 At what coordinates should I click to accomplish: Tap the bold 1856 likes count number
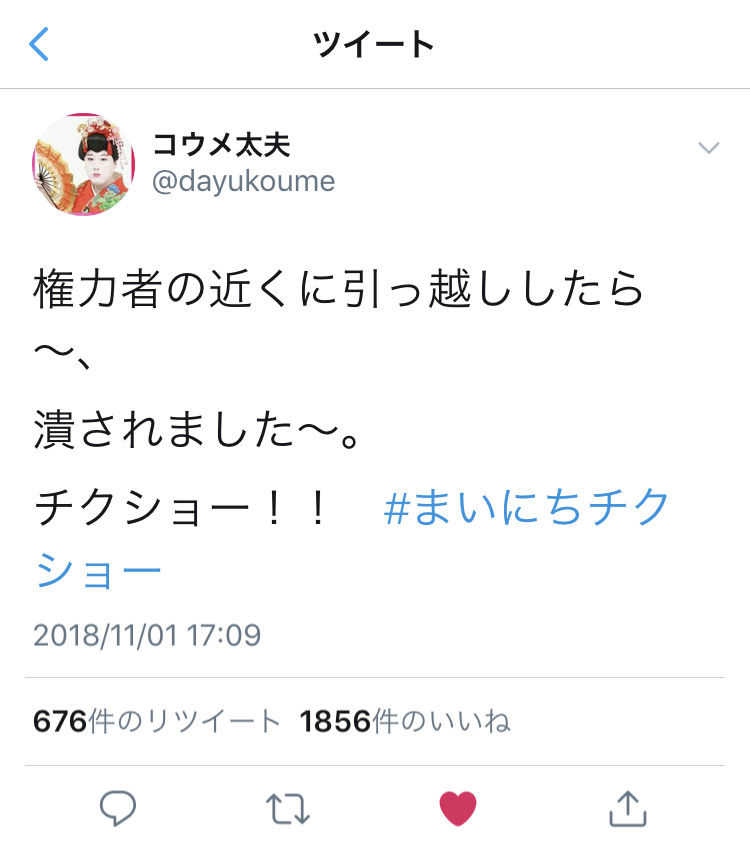coord(336,721)
